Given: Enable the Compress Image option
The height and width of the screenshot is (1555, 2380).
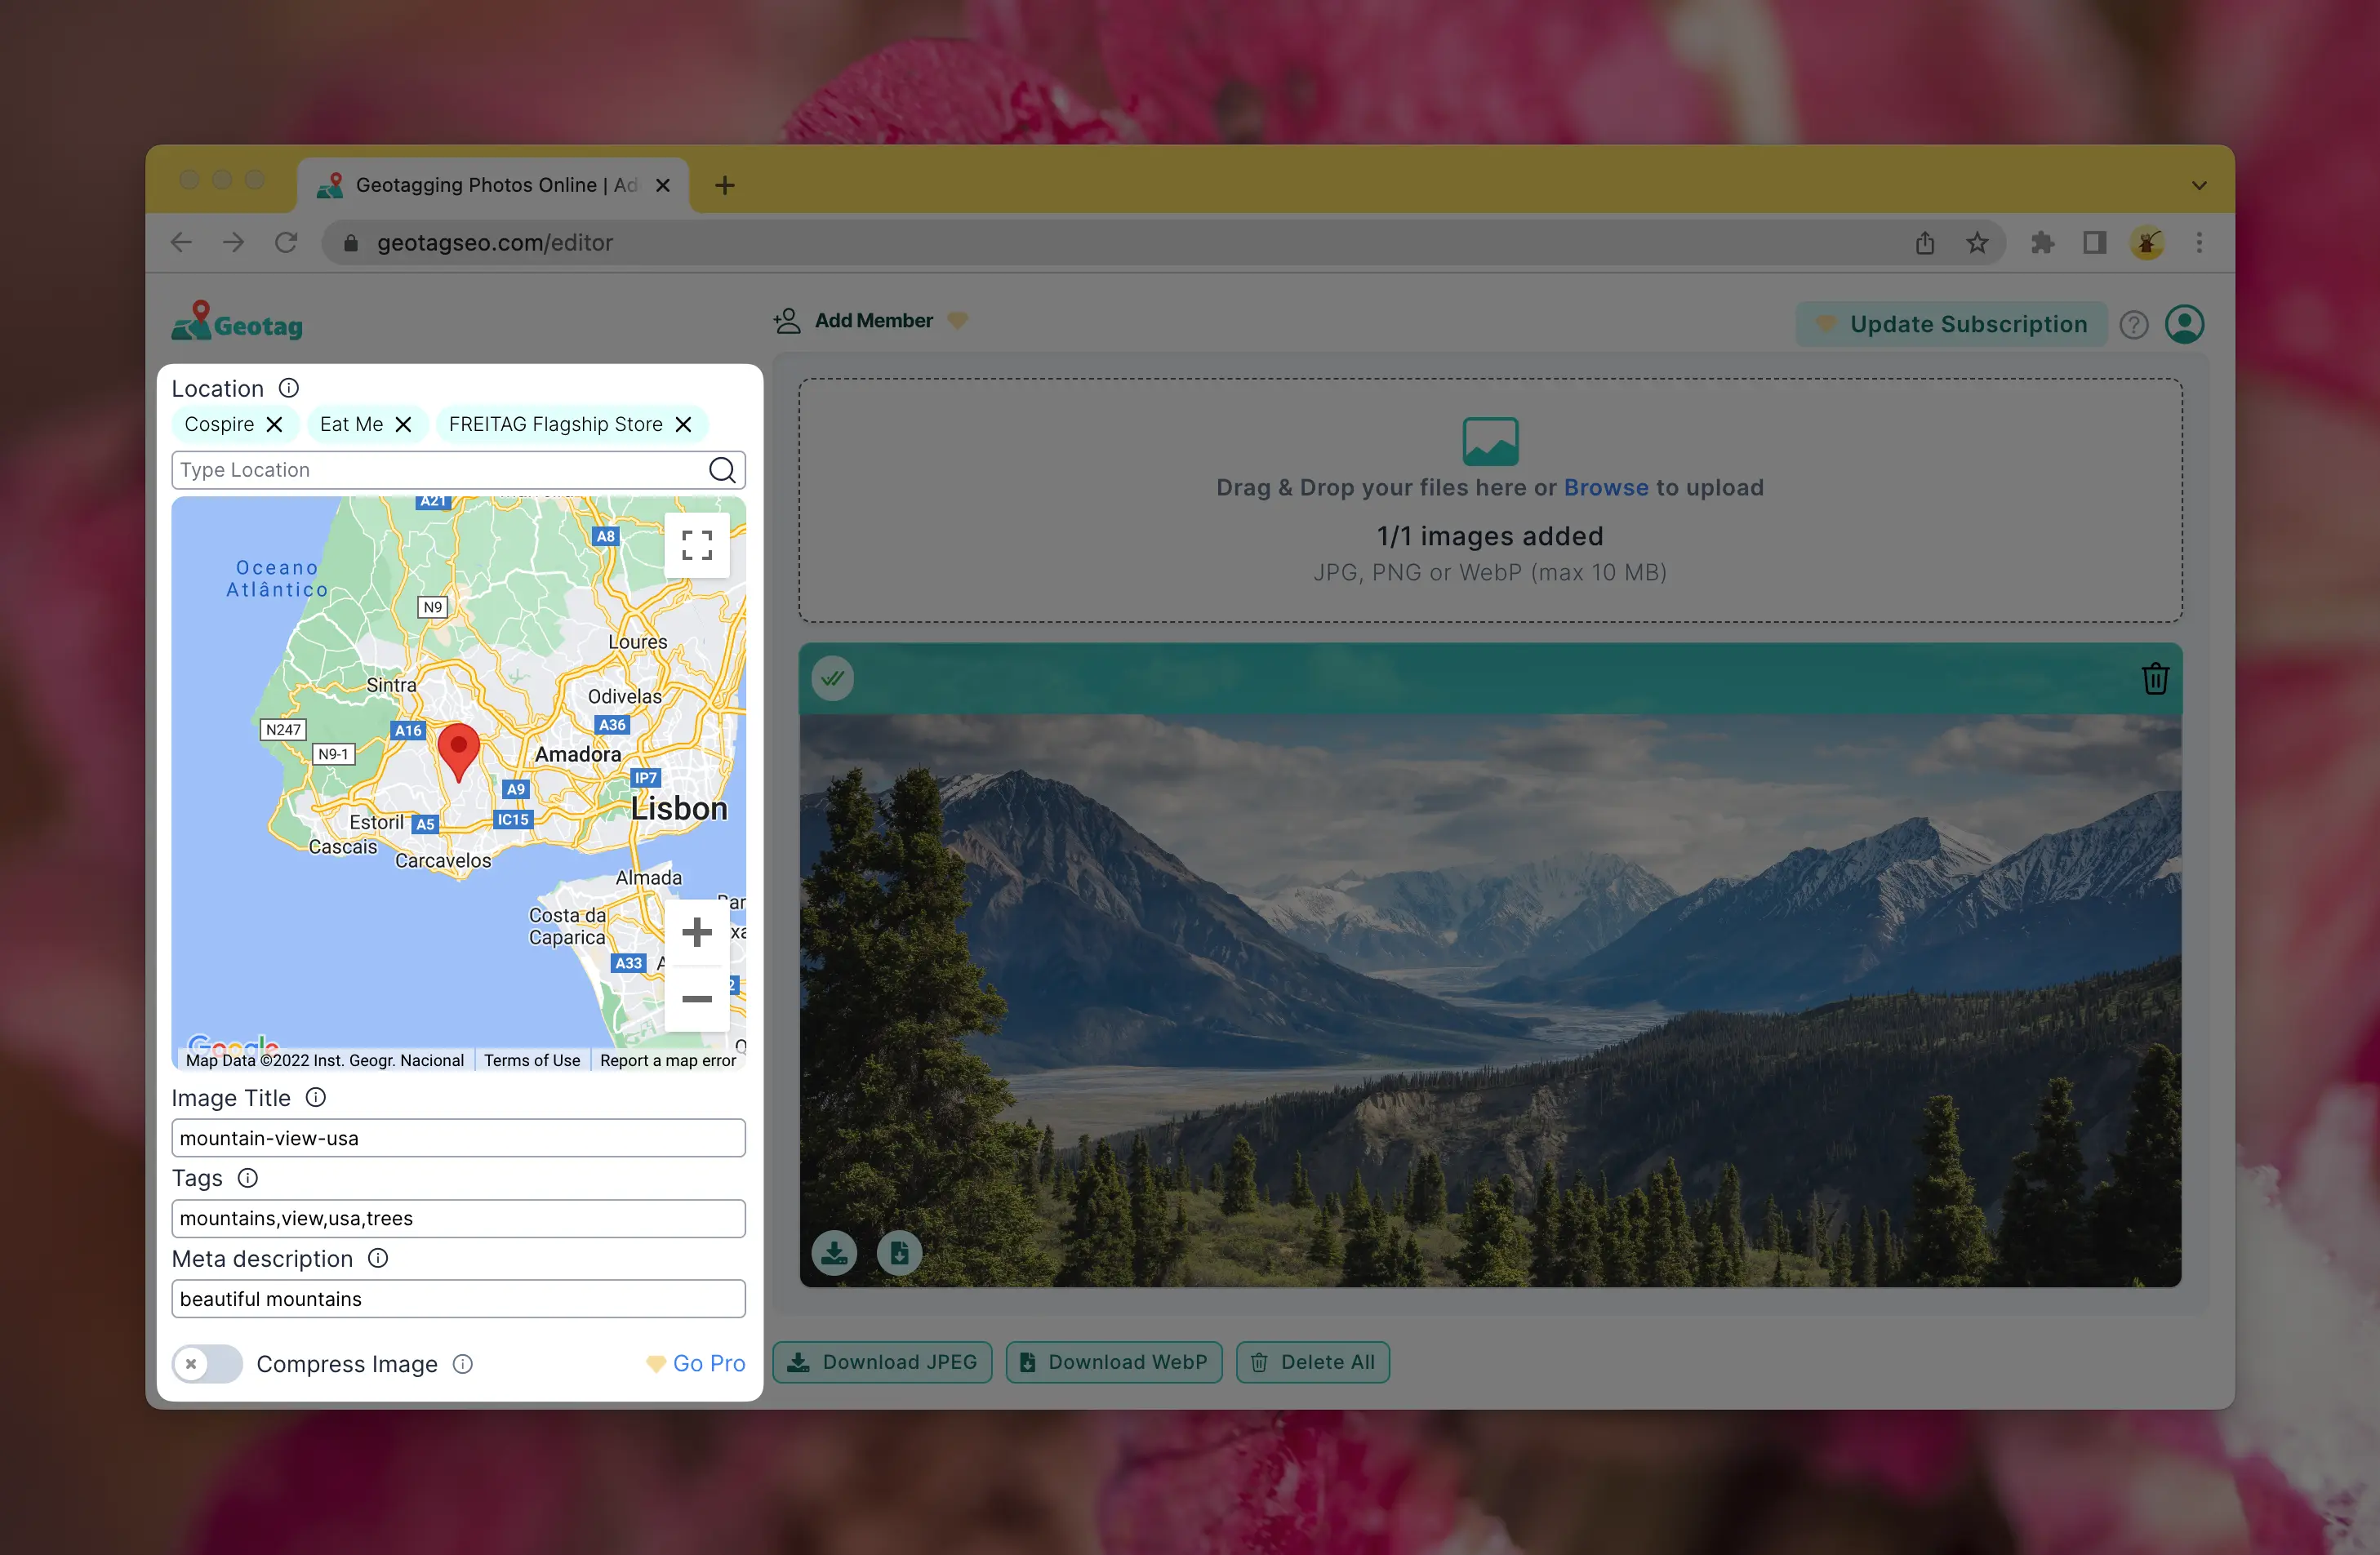Looking at the screenshot, I should pos(205,1364).
